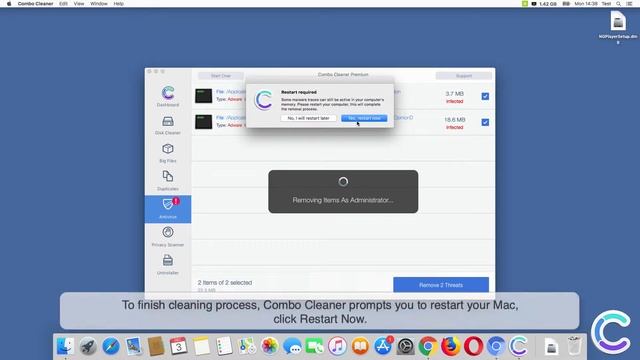Image resolution: width=640 pixels, height=360 pixels.
Task: Open the Trash in the dock
Action: tap(574, 346)
